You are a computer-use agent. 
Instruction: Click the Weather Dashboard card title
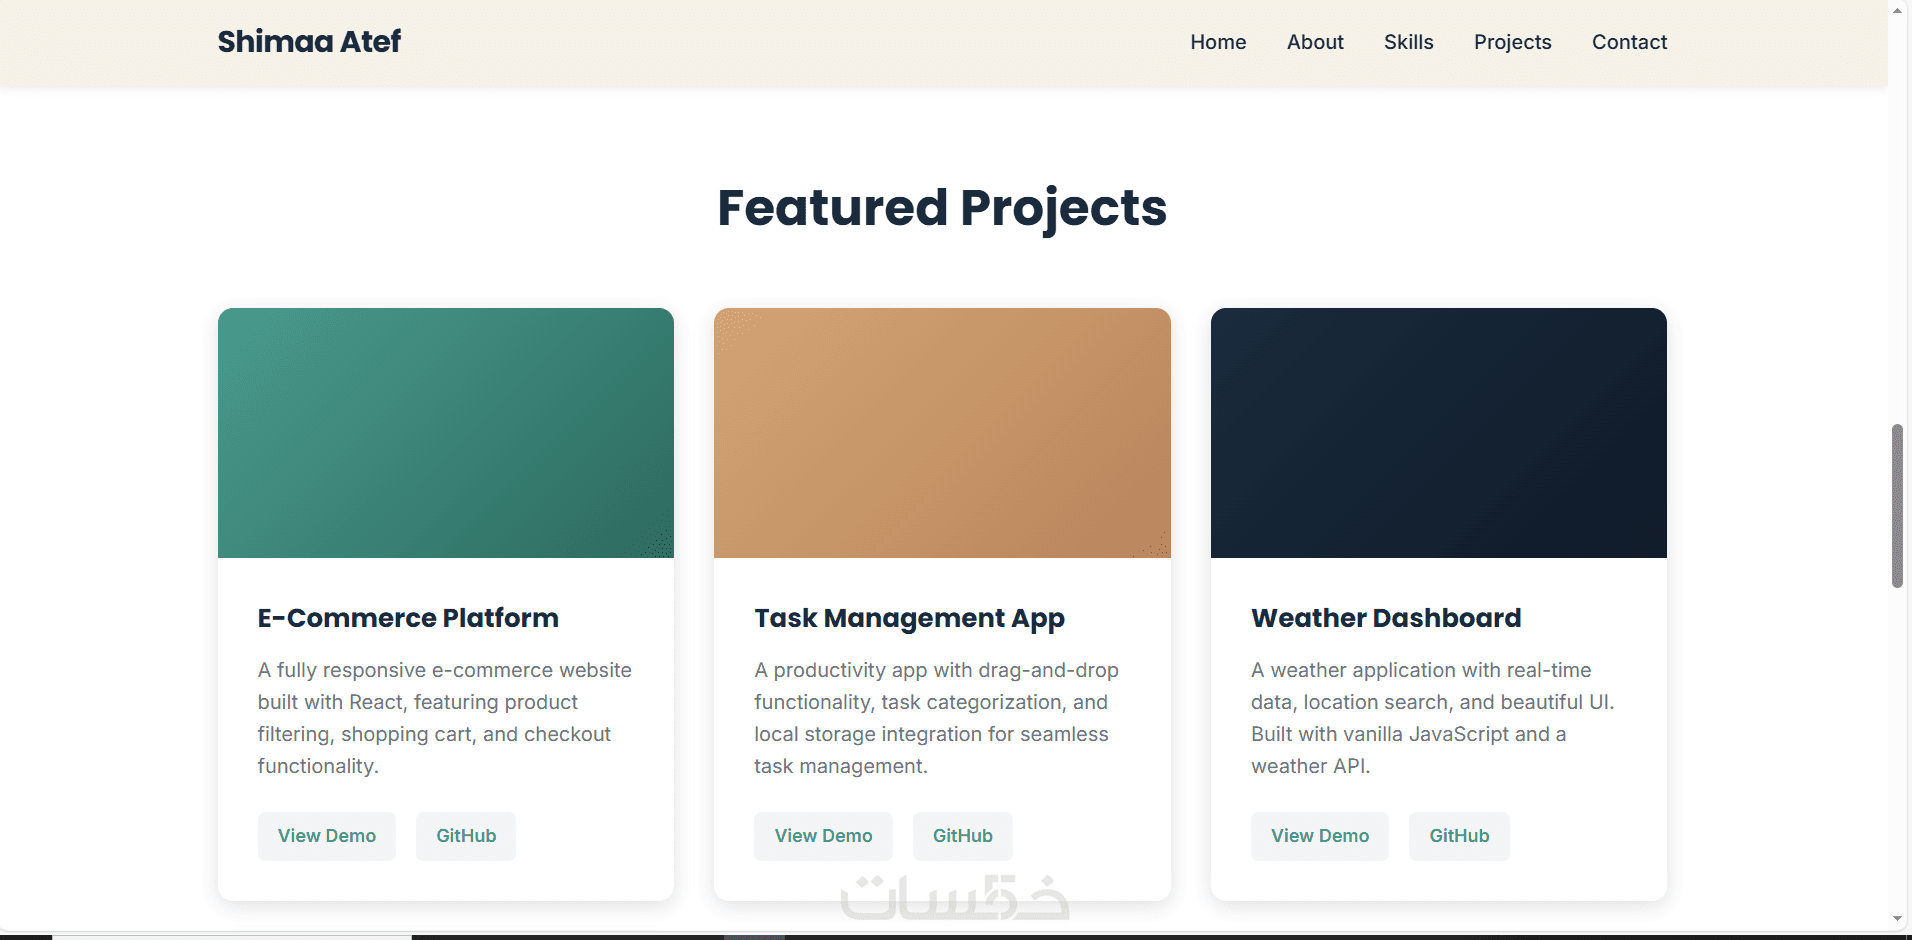pos(1386,618)
